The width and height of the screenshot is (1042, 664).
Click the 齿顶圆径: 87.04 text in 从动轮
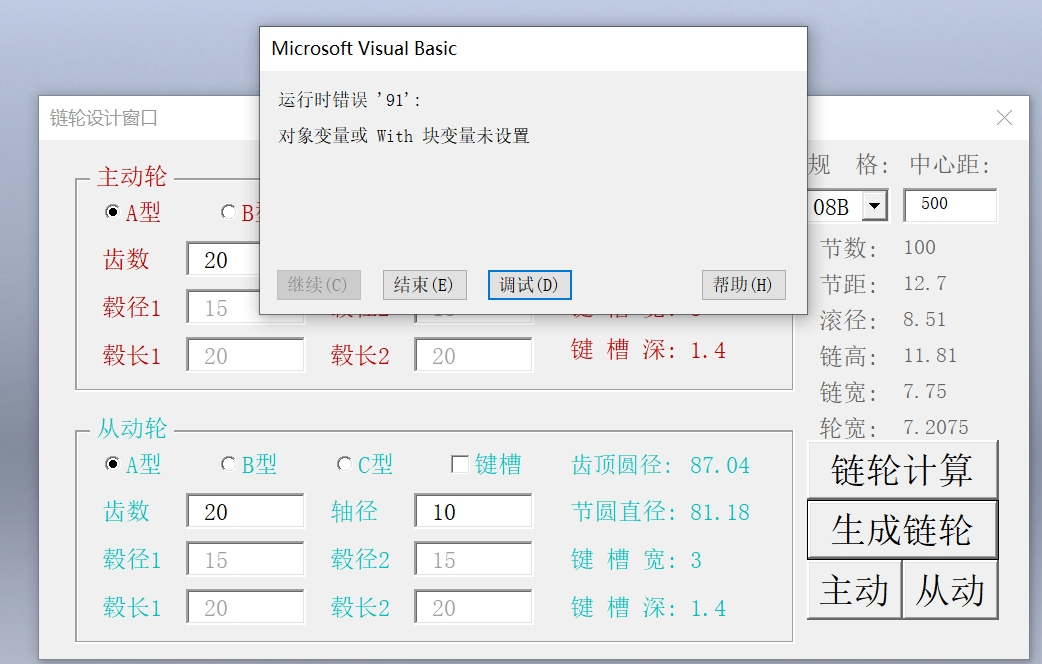(661, 465)
